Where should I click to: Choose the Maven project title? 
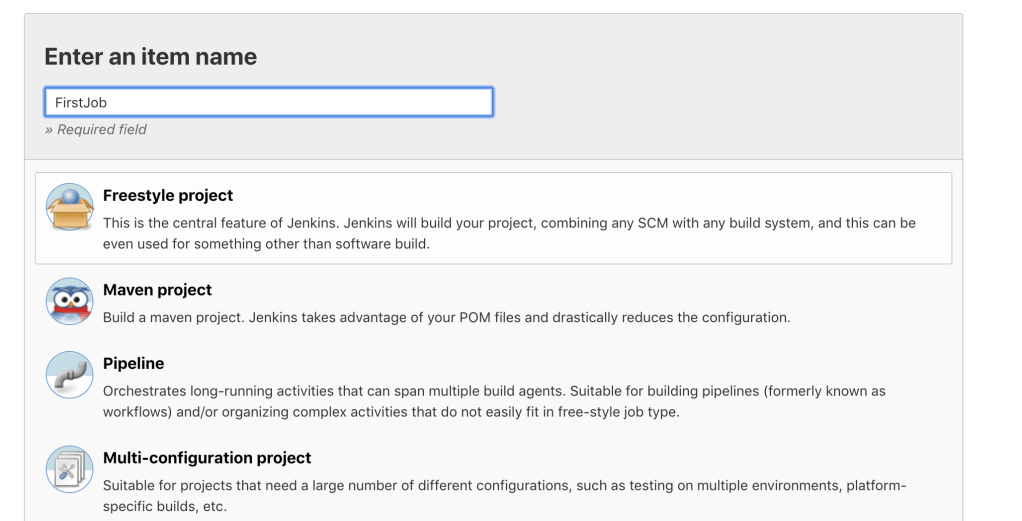(157, 290)
